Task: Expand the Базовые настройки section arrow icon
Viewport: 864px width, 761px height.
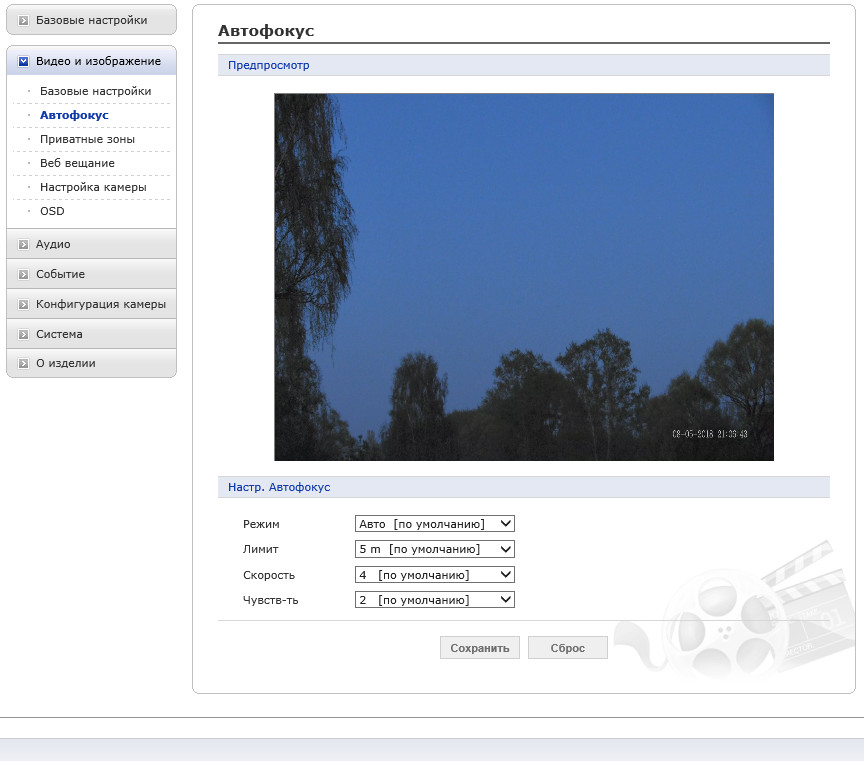Action: pos(23,21)
